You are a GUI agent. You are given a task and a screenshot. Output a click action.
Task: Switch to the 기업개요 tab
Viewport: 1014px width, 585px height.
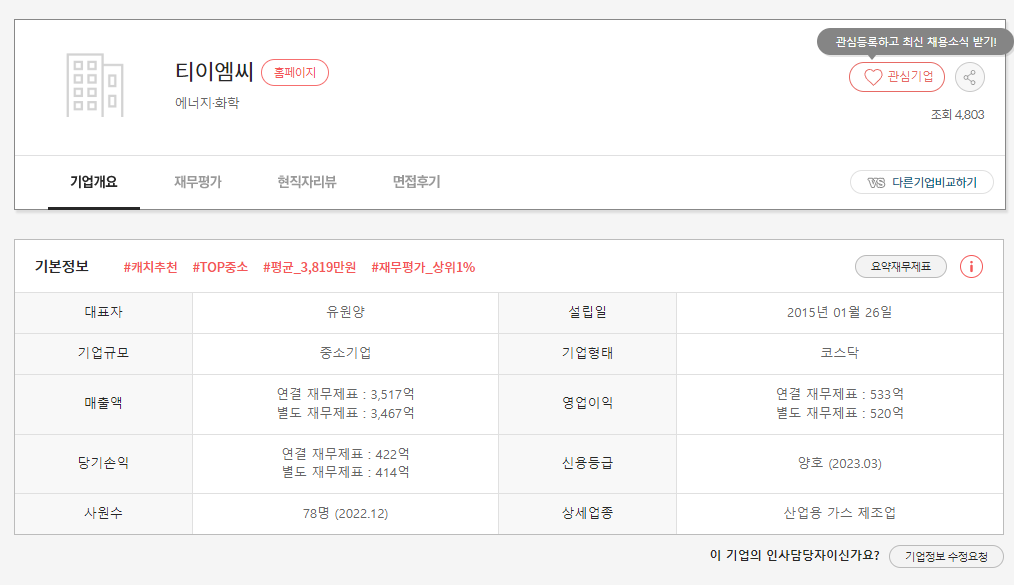[94, 182]
